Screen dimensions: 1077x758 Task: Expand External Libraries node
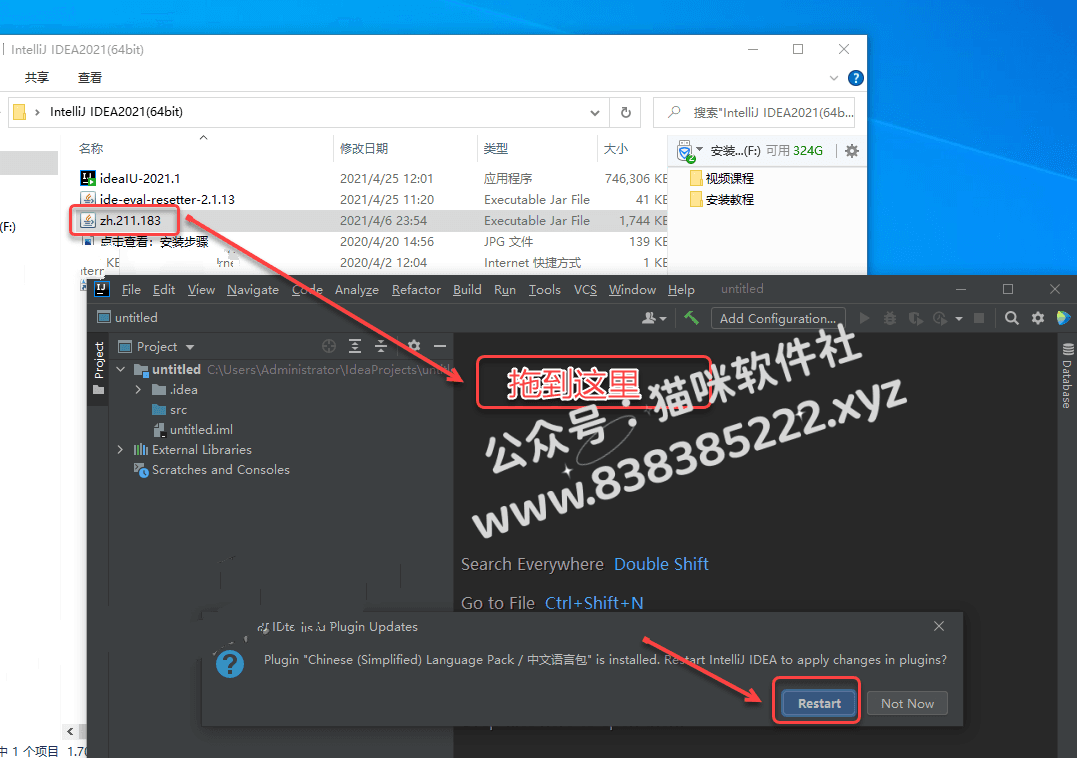[x=120, y=450]
